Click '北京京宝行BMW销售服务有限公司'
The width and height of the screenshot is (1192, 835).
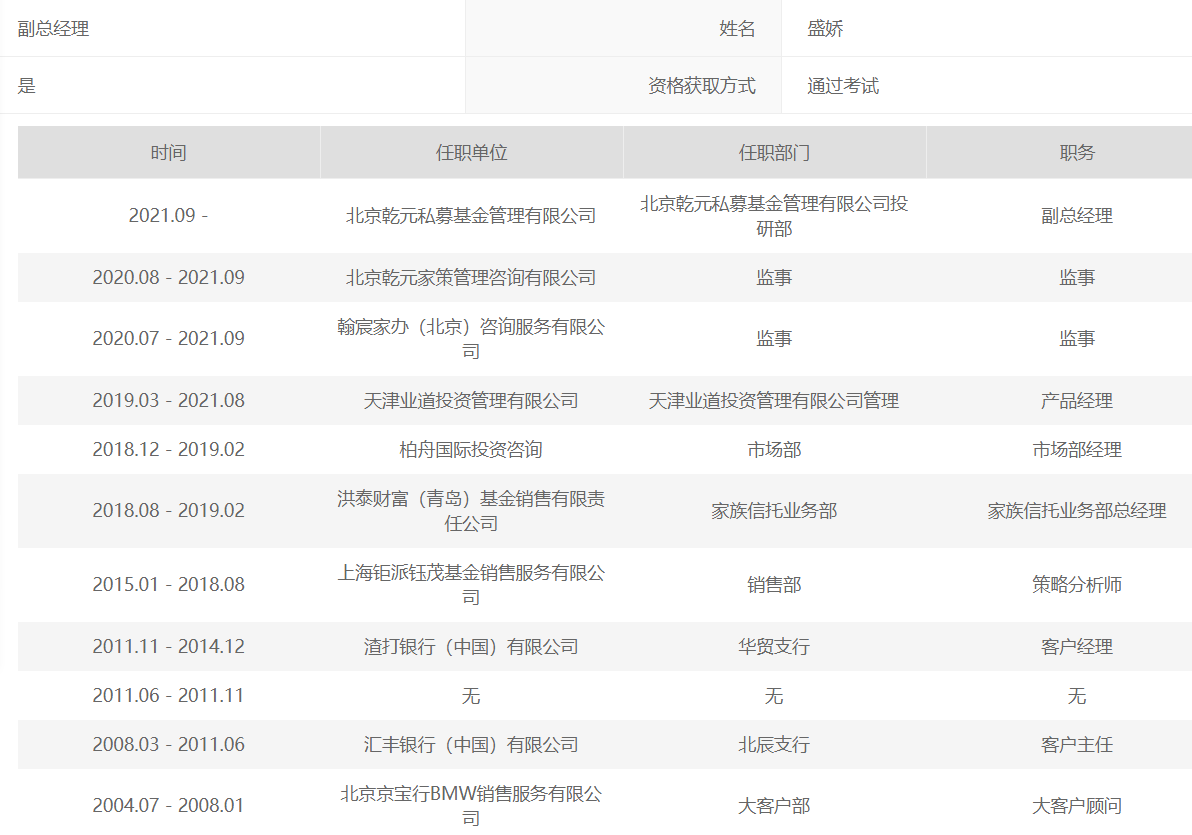click(x=471, y=806)
